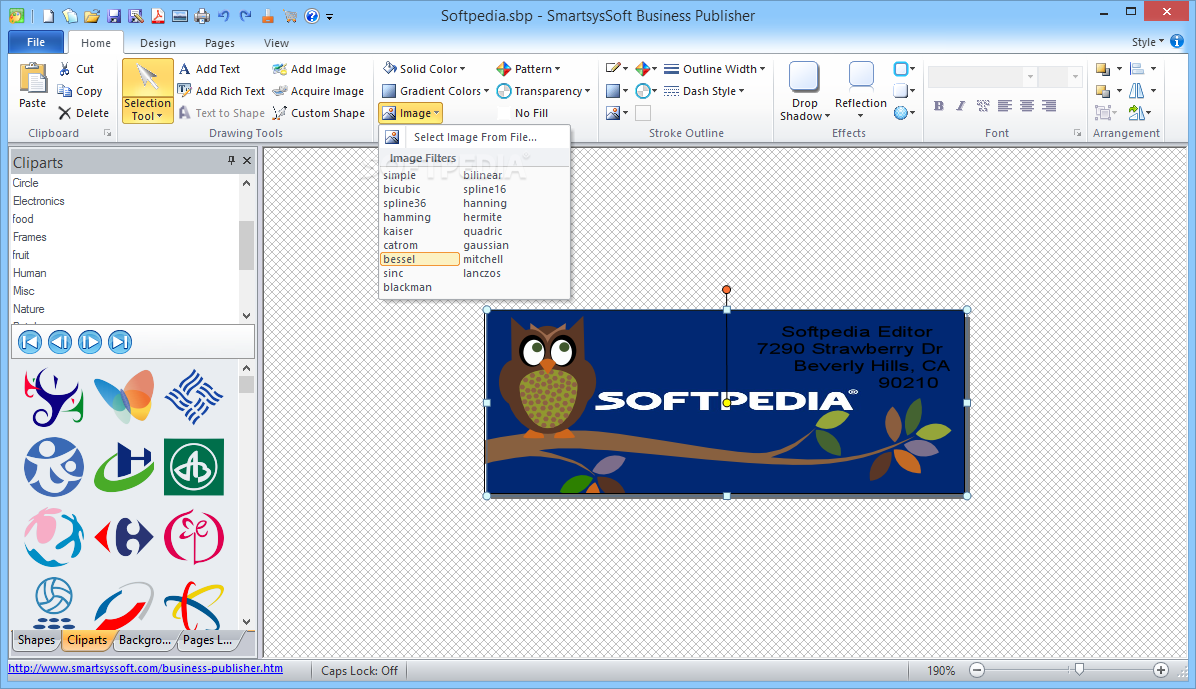Click the first clipart page navigation button
Screen dimensions: 1196x689
(30, 342)
